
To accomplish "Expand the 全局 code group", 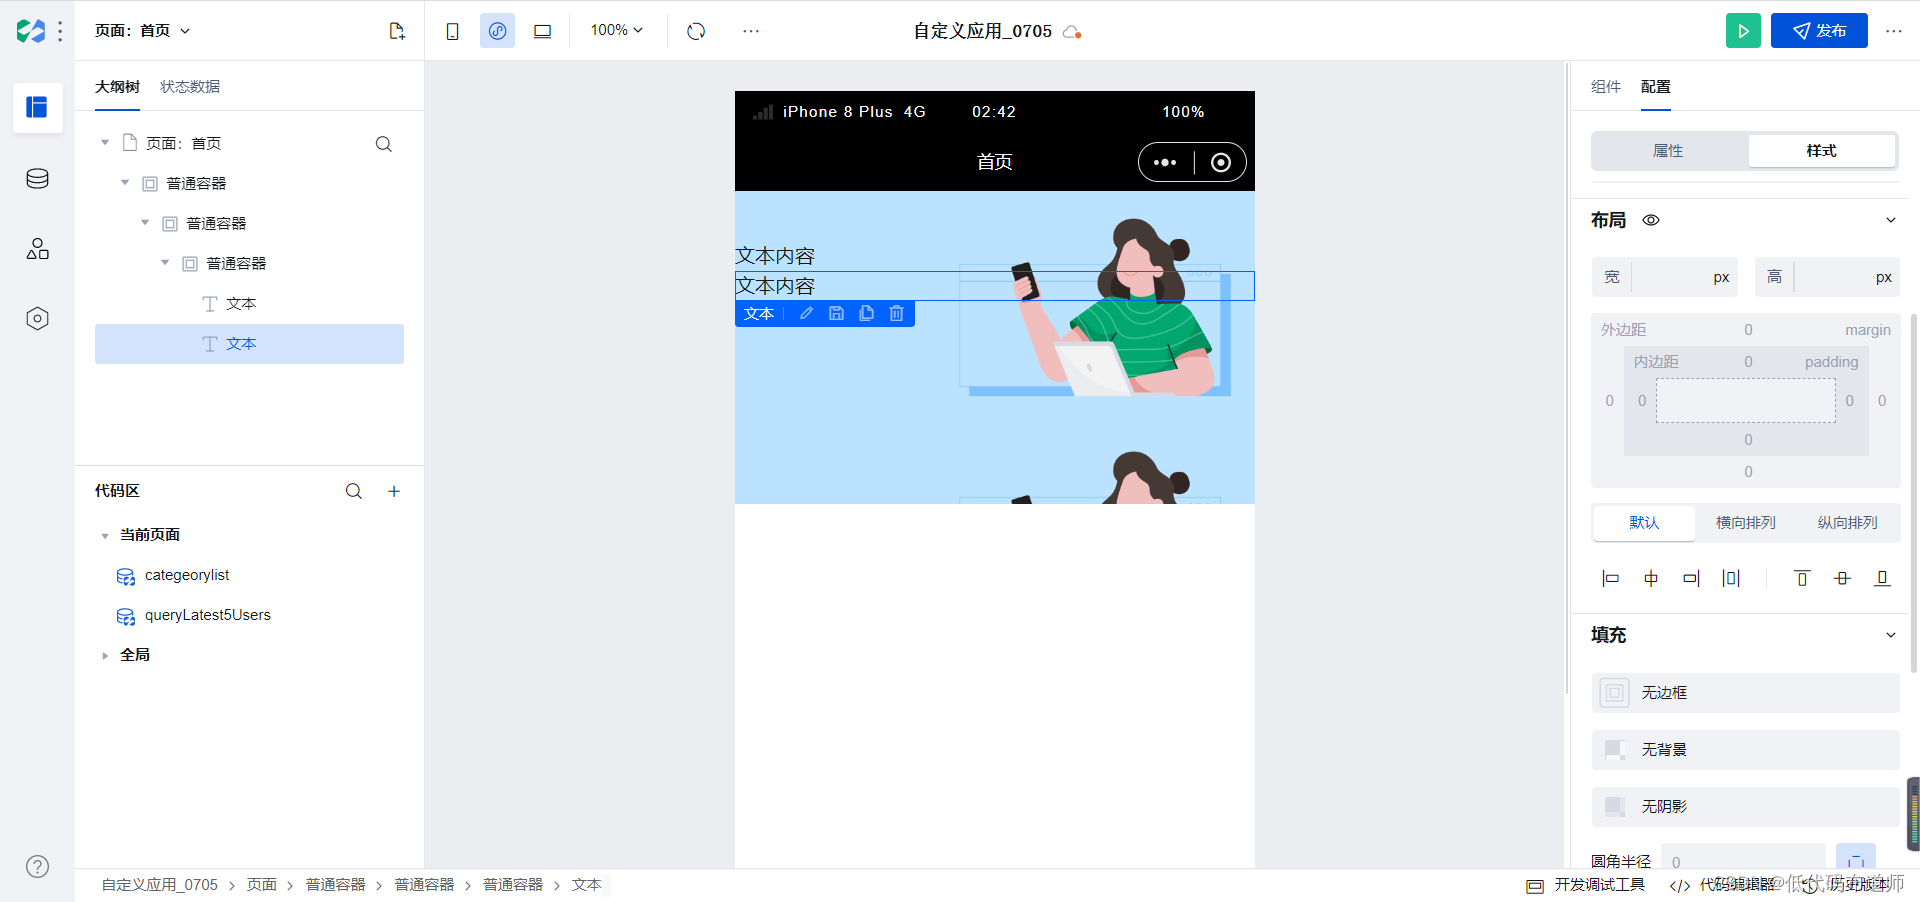I will click(x=105, y=656).
